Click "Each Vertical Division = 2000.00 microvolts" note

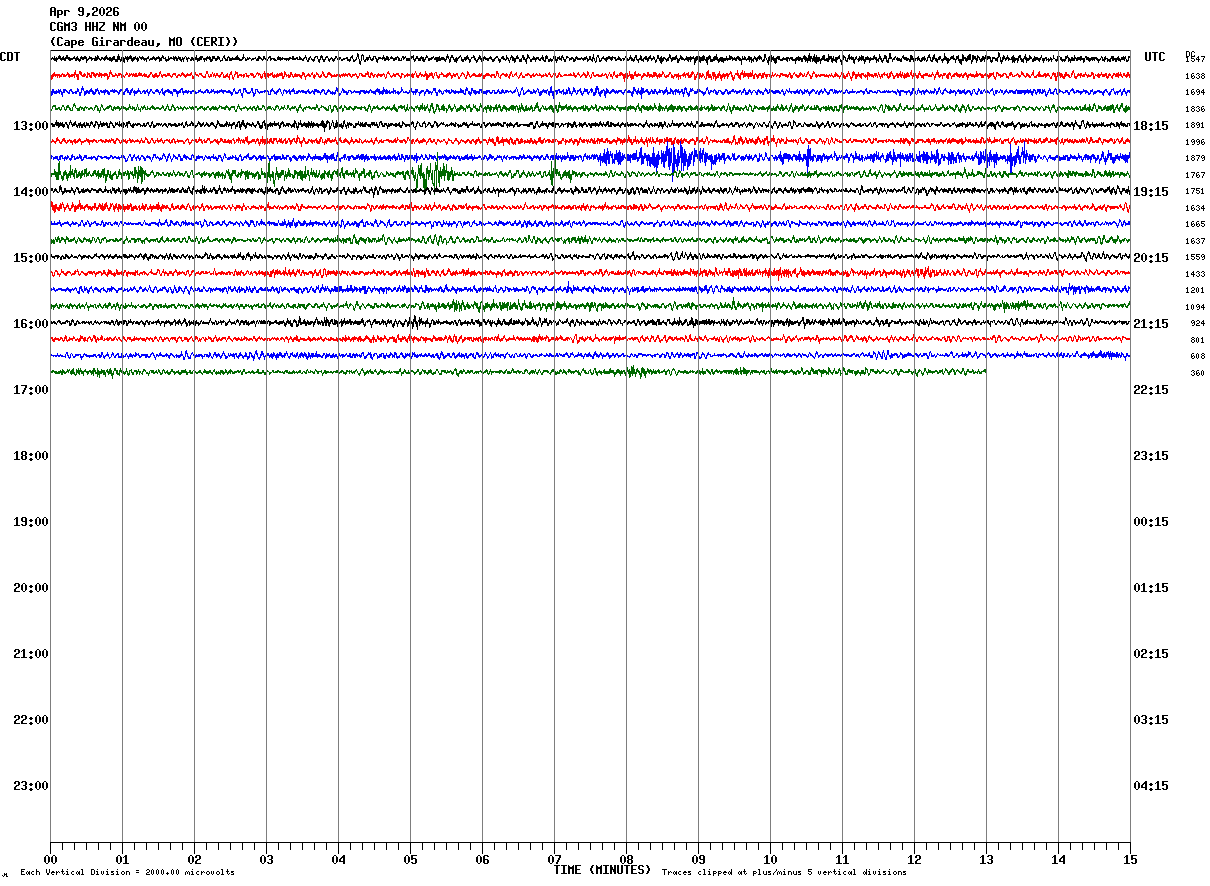click(127, 873)
